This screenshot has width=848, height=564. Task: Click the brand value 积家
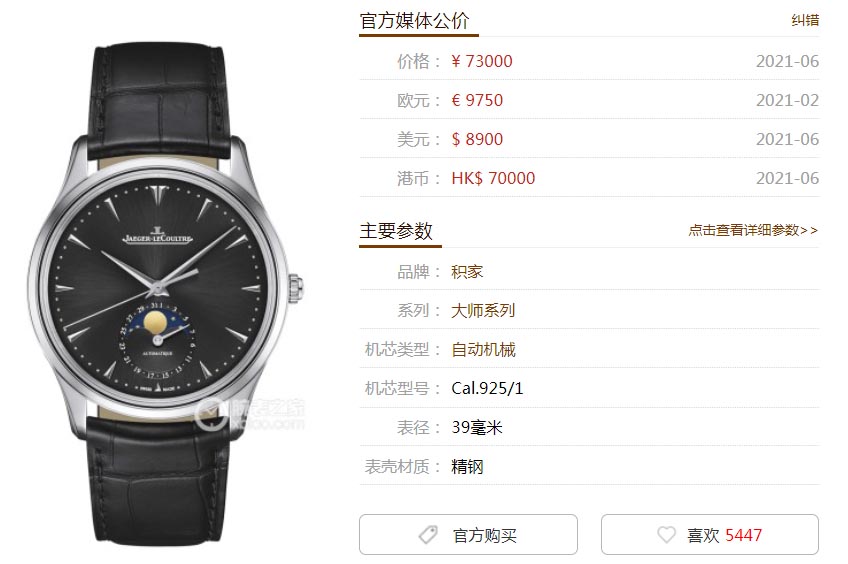pyautogui.click(x=467, y=271)
